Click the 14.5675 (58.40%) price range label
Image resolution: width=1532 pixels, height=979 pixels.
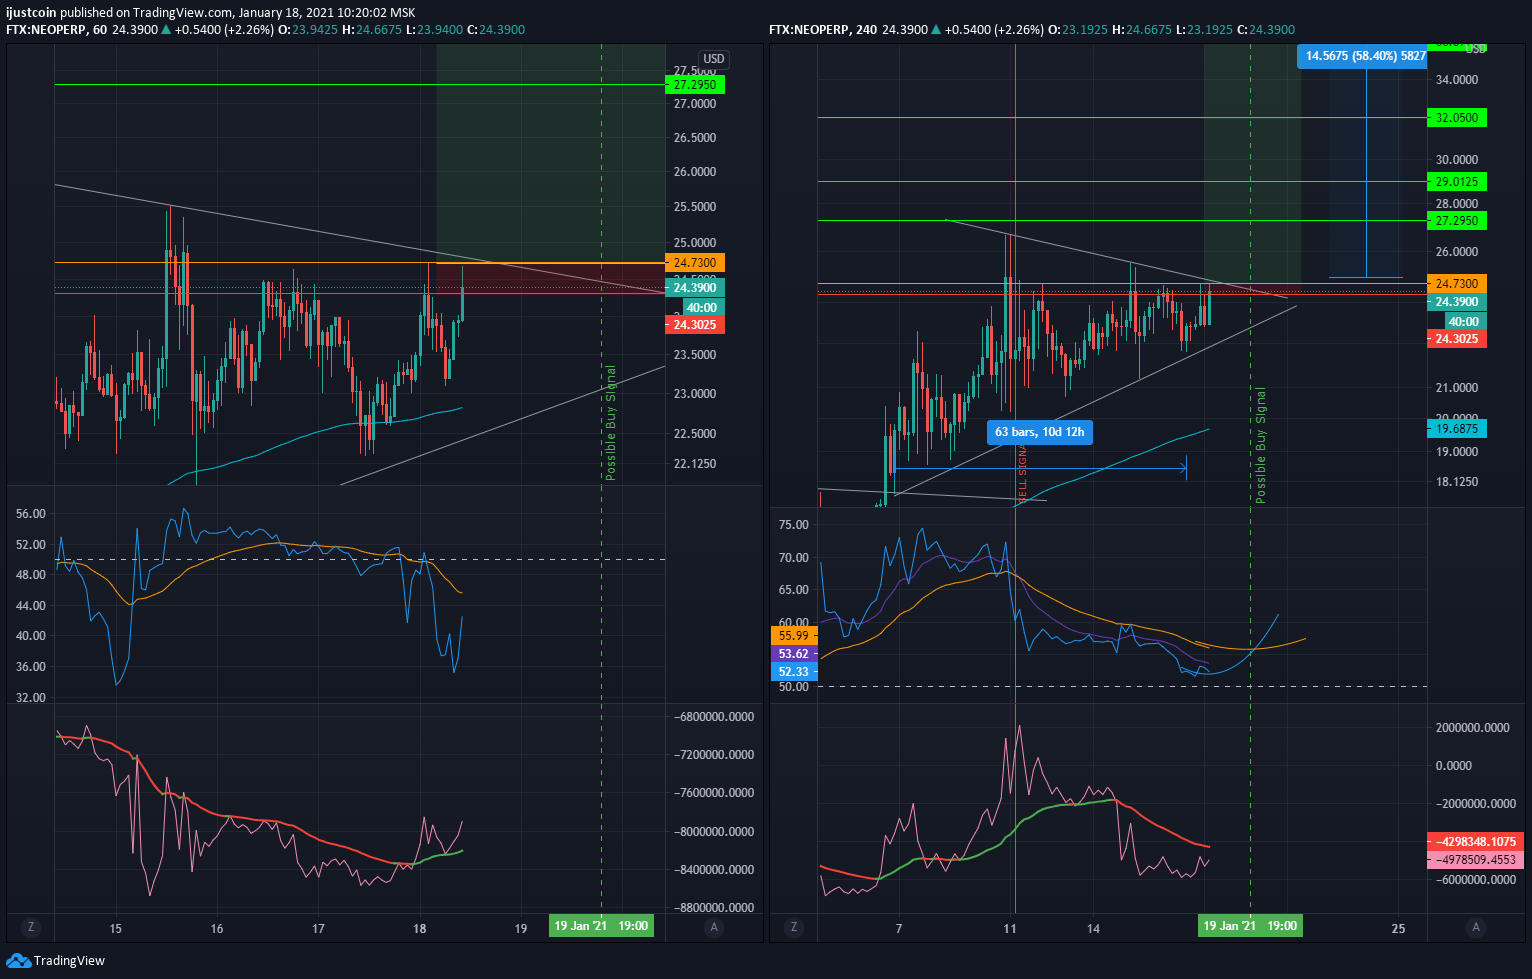(x=1362, y=56)
